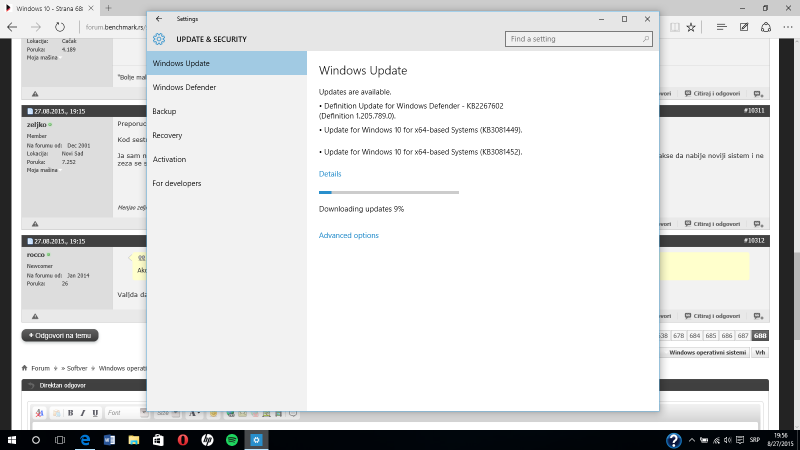The width and height of the screenshot is (800, 450).
Task: Toggle italic in the reply editor
Action: [x=83, y=413]
